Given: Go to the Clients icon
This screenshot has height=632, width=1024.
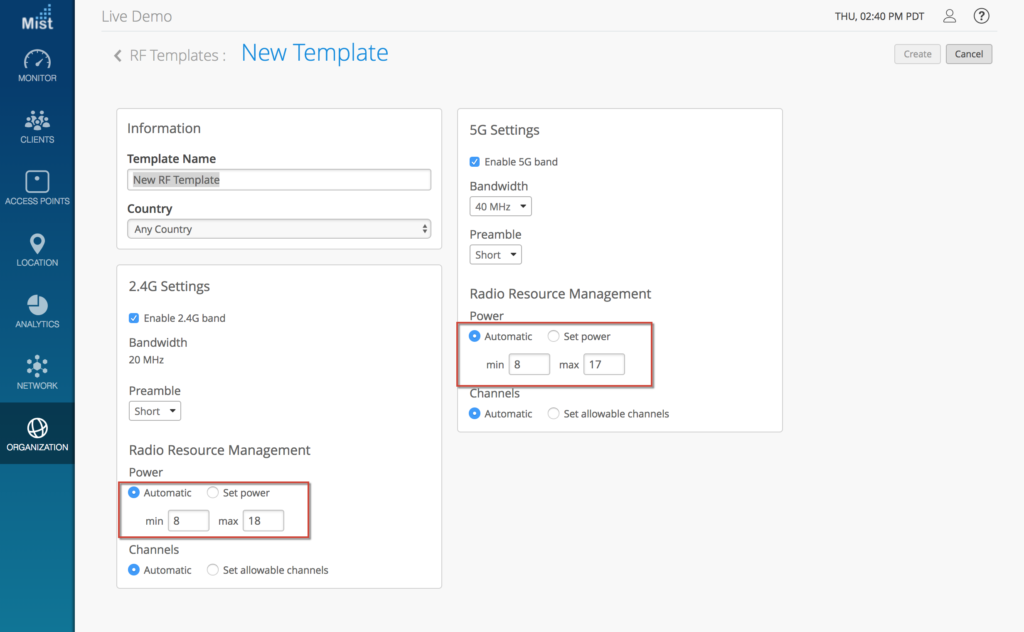Looking at the screenshot, I should [37, 121].
